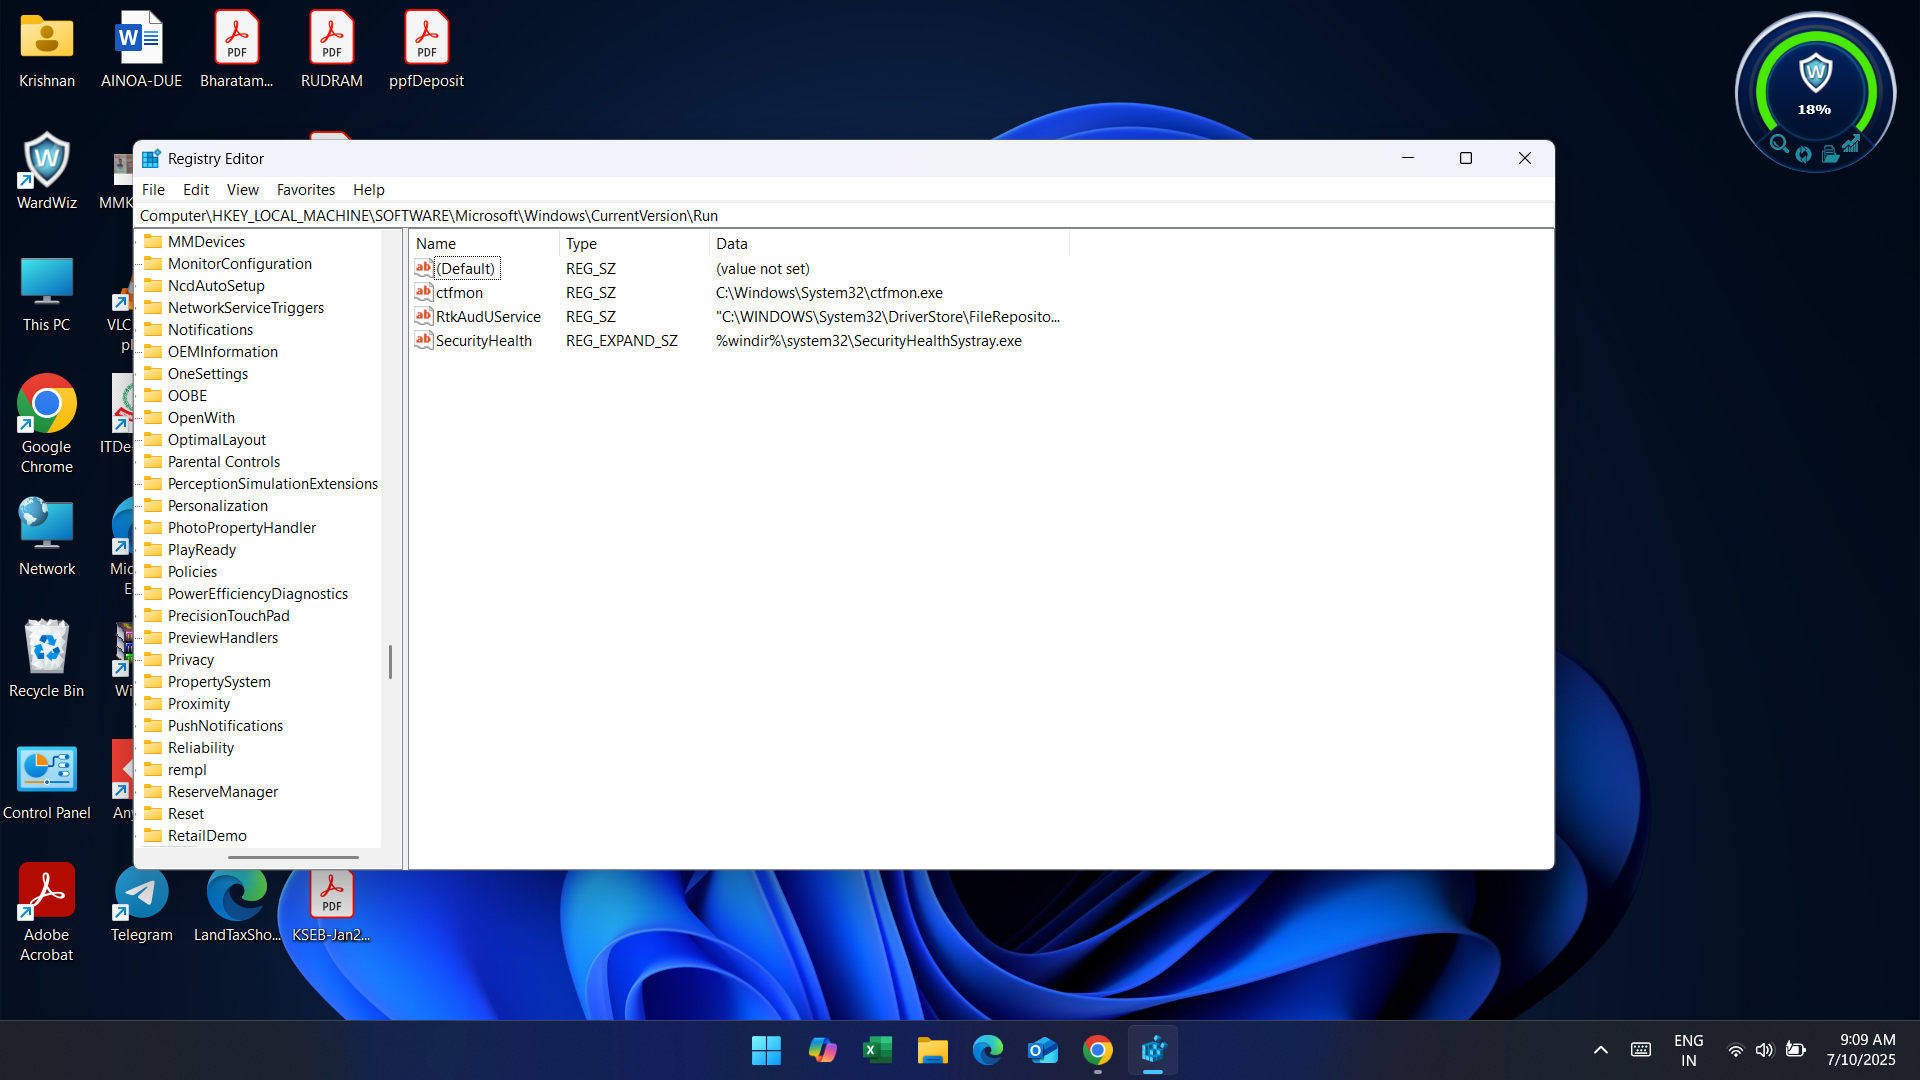Select the ctfmon string value icon
The height and width of the screenshot is (1080, 1920).
(423, 292)
